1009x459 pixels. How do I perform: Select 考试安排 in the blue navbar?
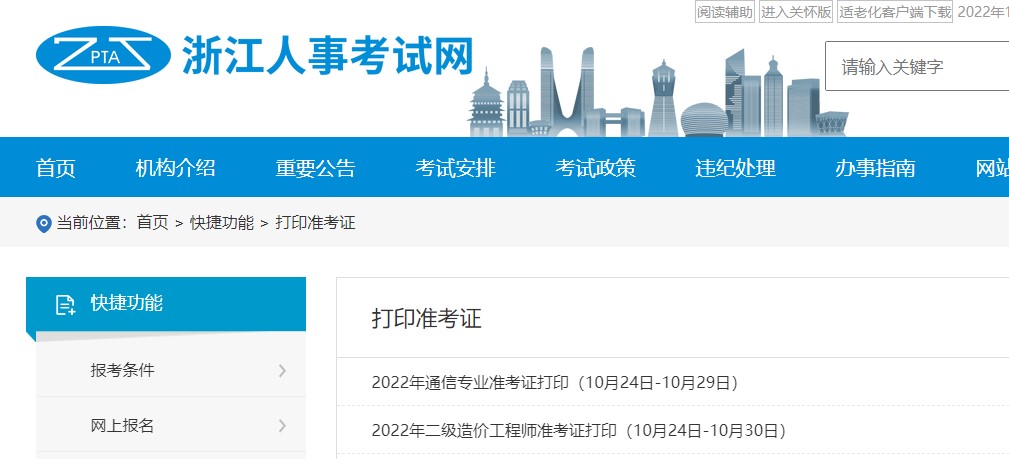(456, 168)
